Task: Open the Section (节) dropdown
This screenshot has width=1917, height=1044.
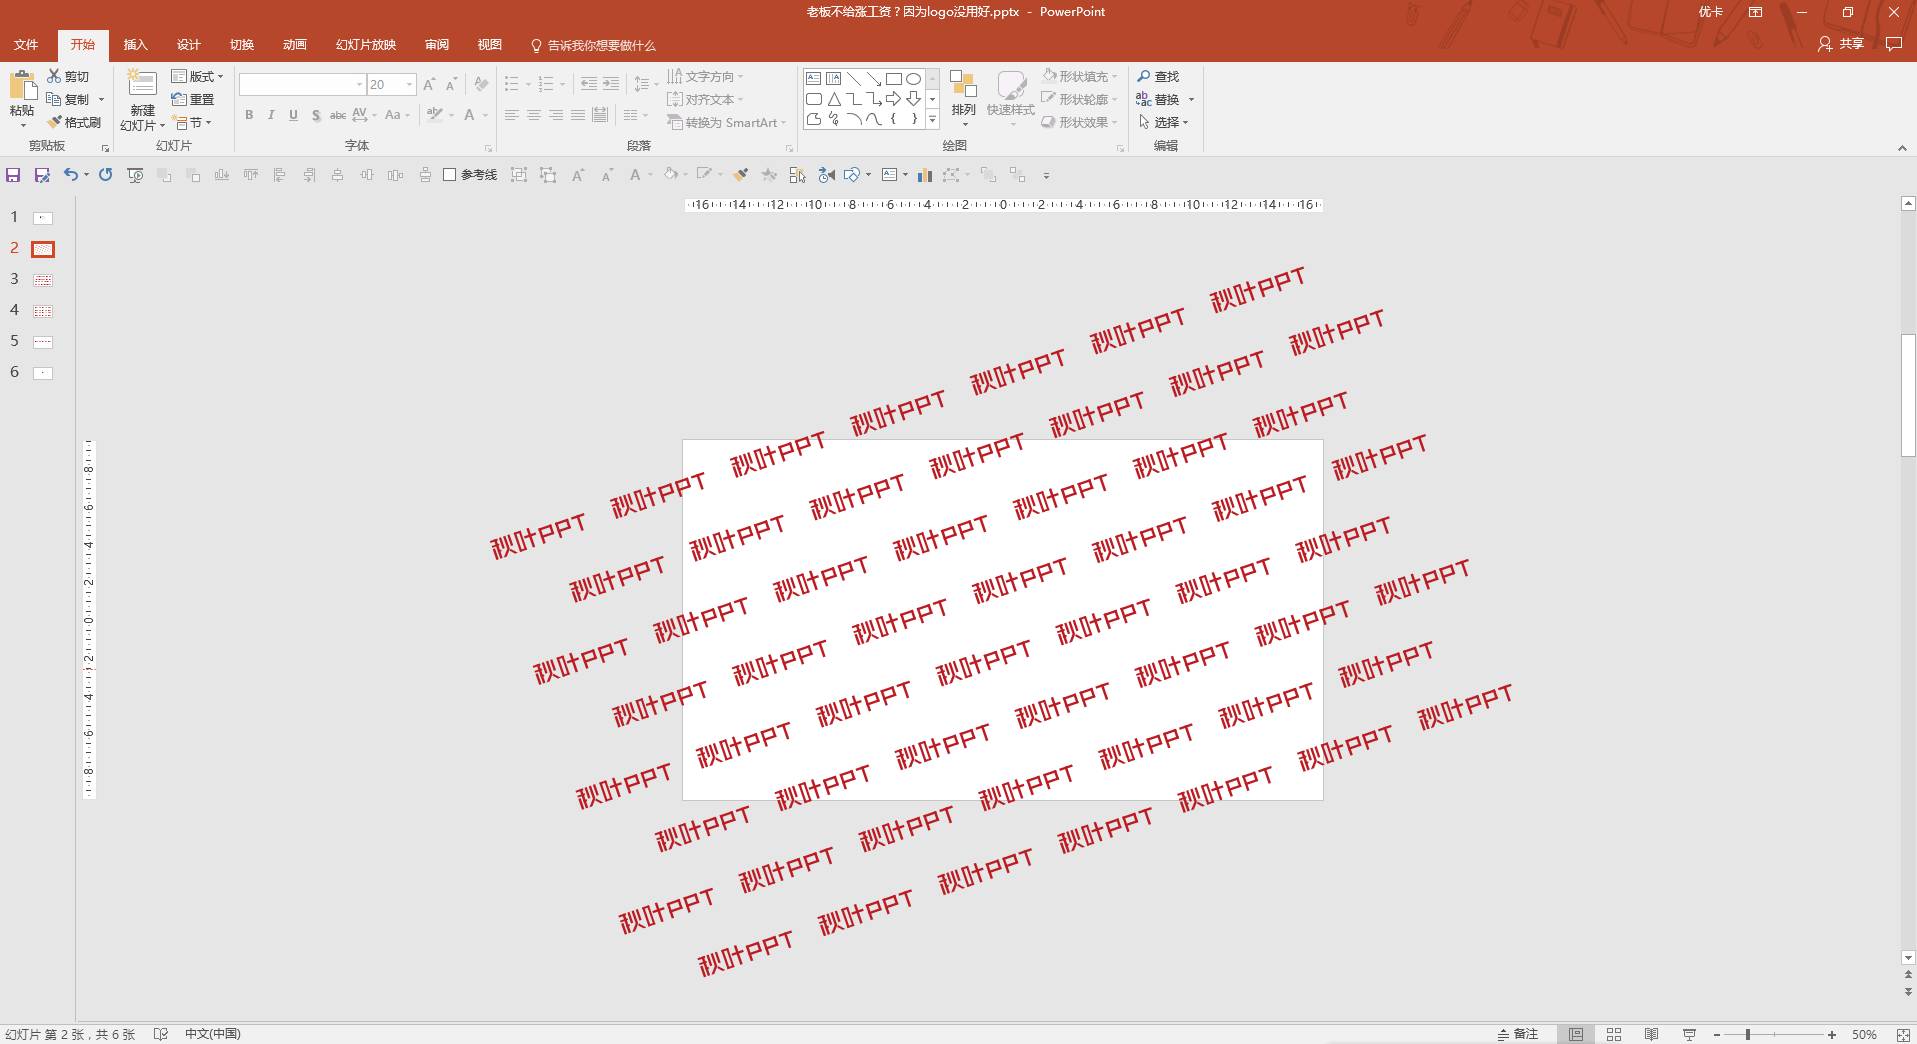Action: (x=192, y=122)
